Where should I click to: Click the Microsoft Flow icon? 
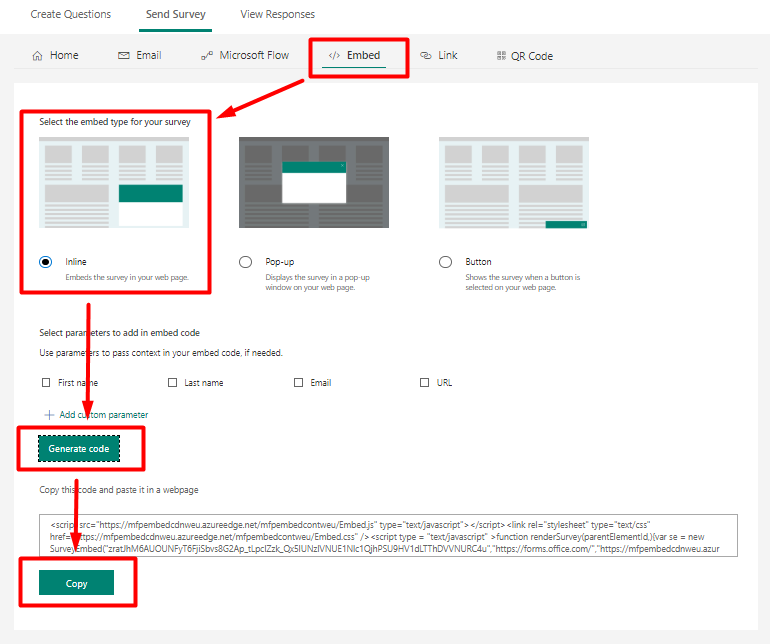[x=207, y=56]
